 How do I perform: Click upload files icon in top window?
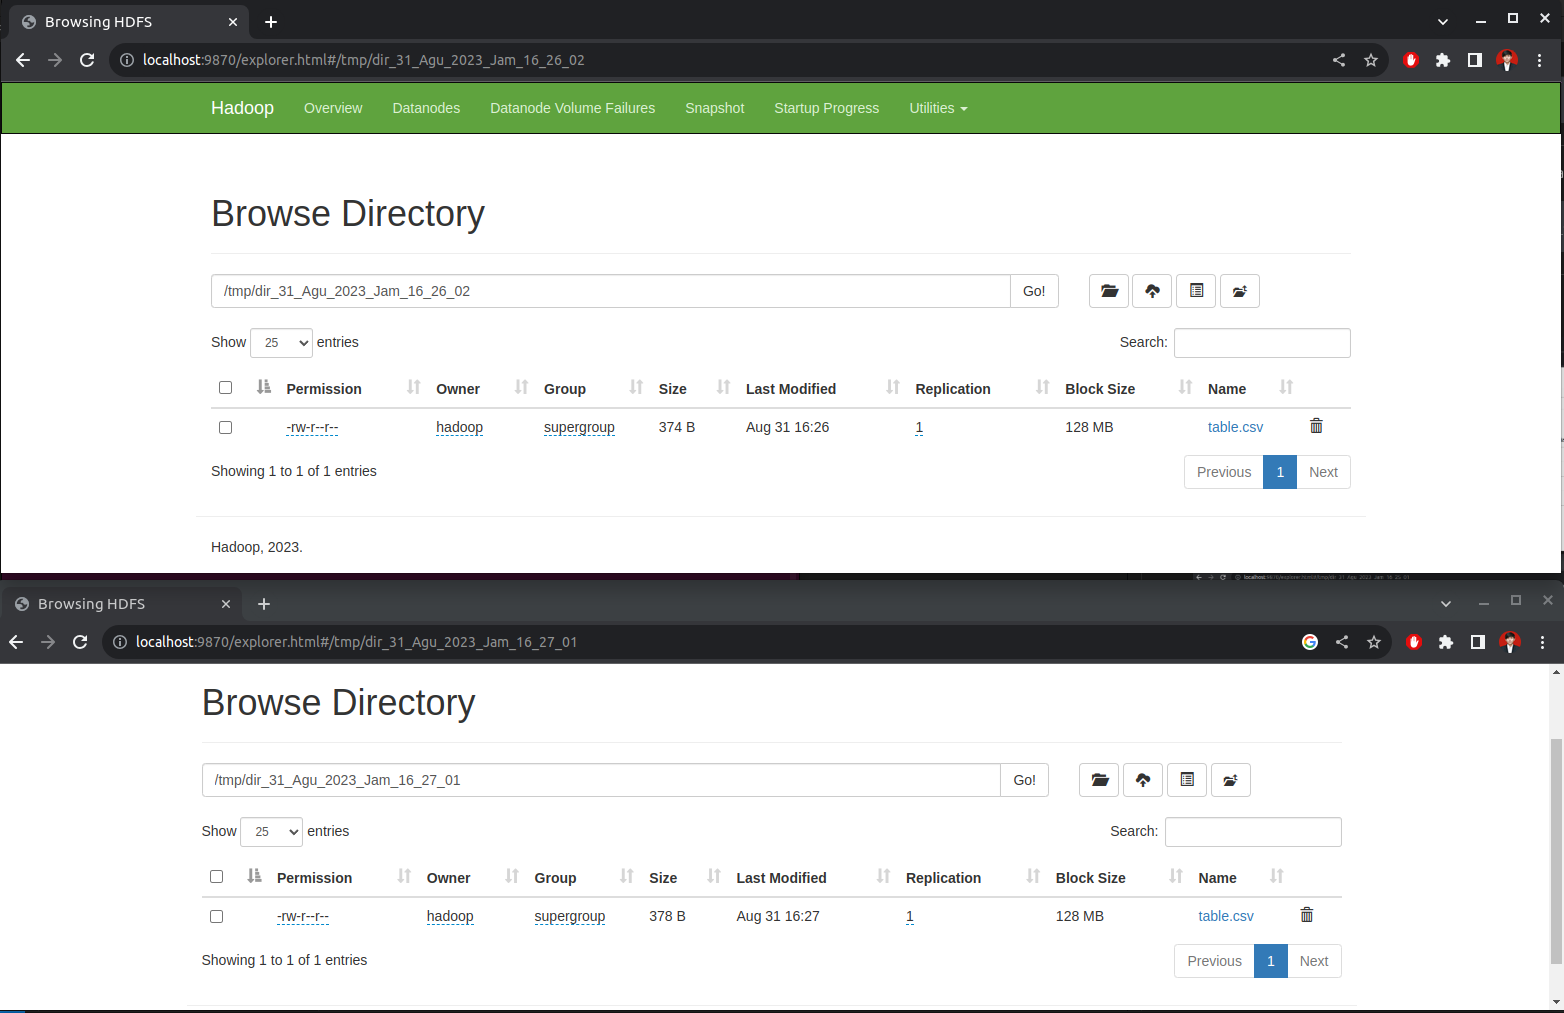click(x=1152, y=291)
